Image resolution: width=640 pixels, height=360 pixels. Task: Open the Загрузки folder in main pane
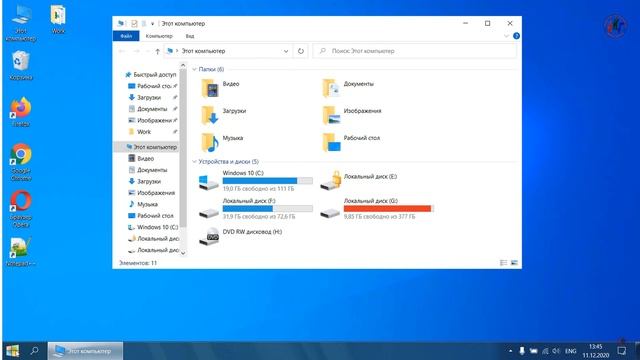[x=224, y=114]
